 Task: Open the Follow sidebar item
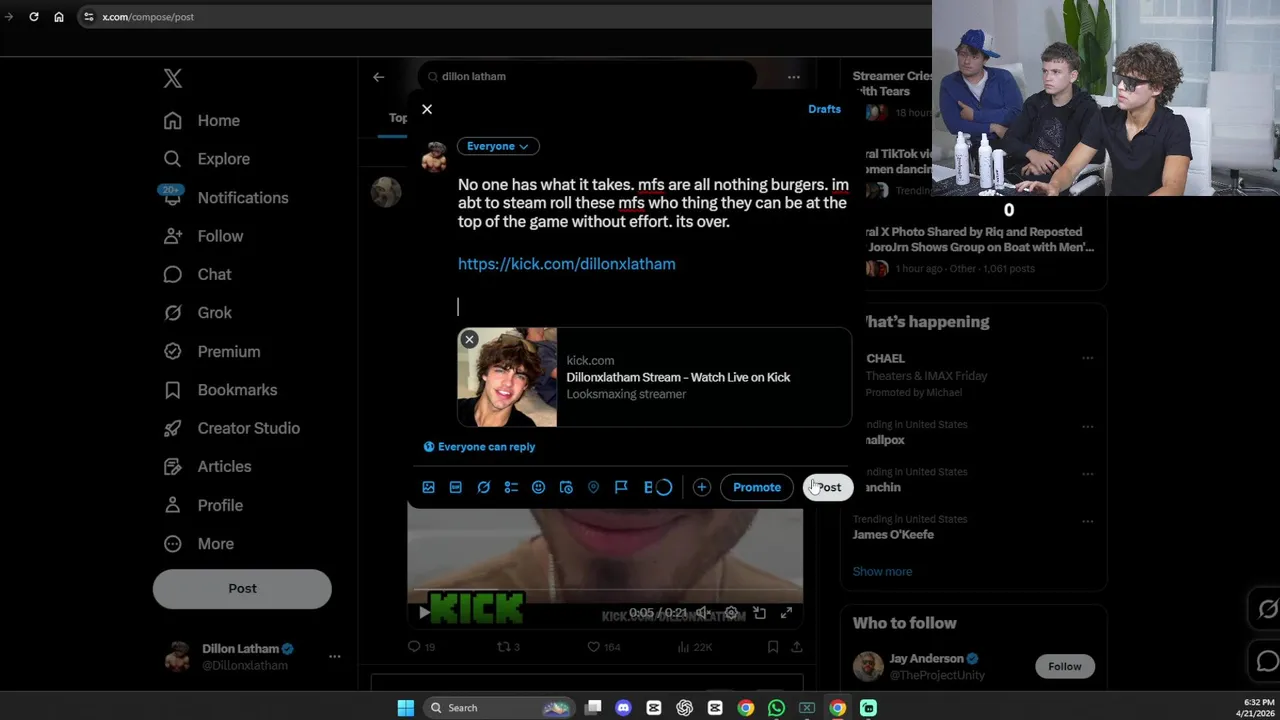[204, 236]
